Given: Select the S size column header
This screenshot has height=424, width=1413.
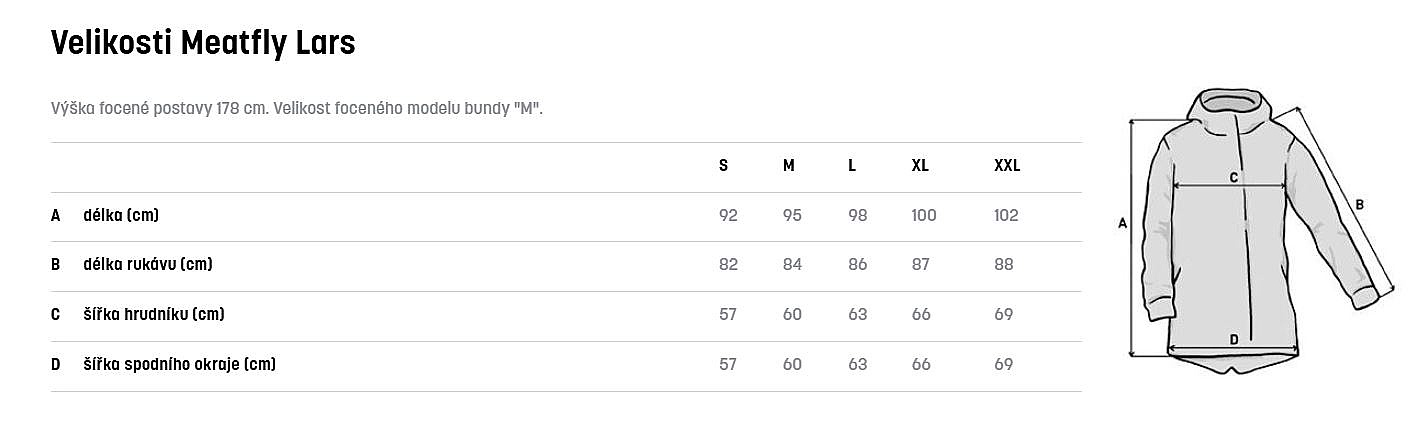Looking at the screenshot, I should (723, 166).
